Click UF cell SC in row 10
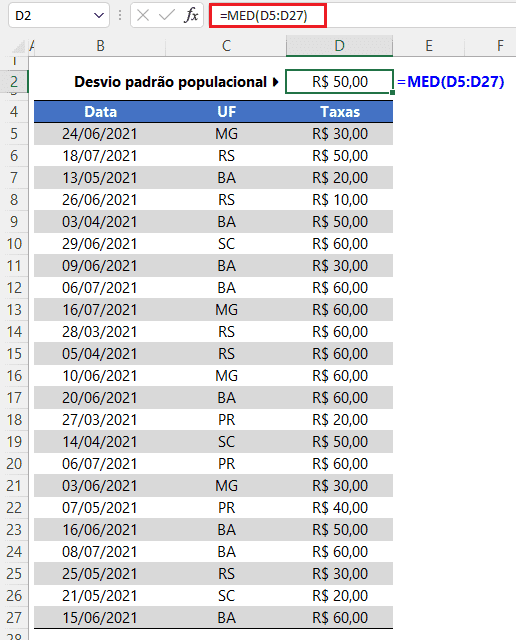Image resolution: width=516 pixels, height=640 pixels. point(226,244)
